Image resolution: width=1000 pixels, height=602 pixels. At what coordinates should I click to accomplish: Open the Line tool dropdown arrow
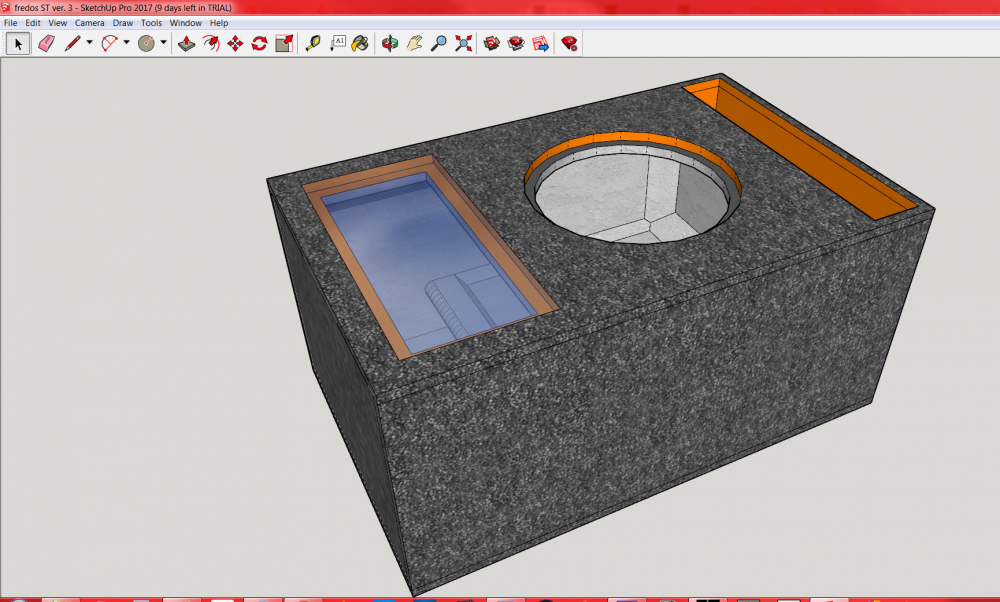pyautogui.click(x=89, y=43)
